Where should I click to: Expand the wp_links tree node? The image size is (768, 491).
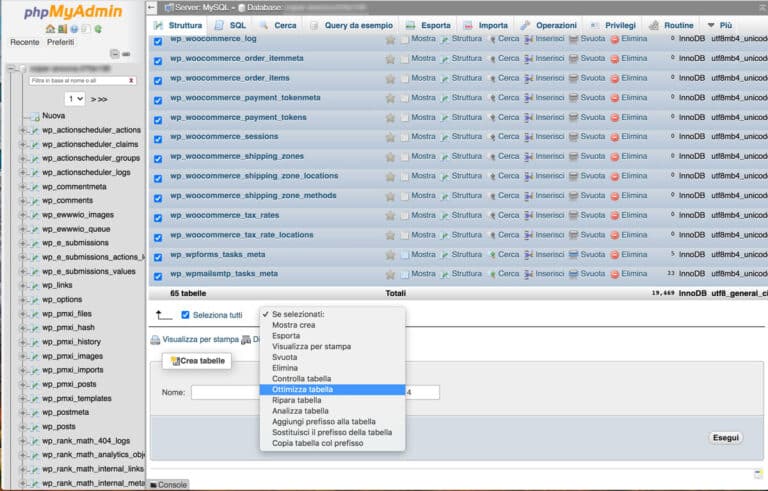coord(22,286)
